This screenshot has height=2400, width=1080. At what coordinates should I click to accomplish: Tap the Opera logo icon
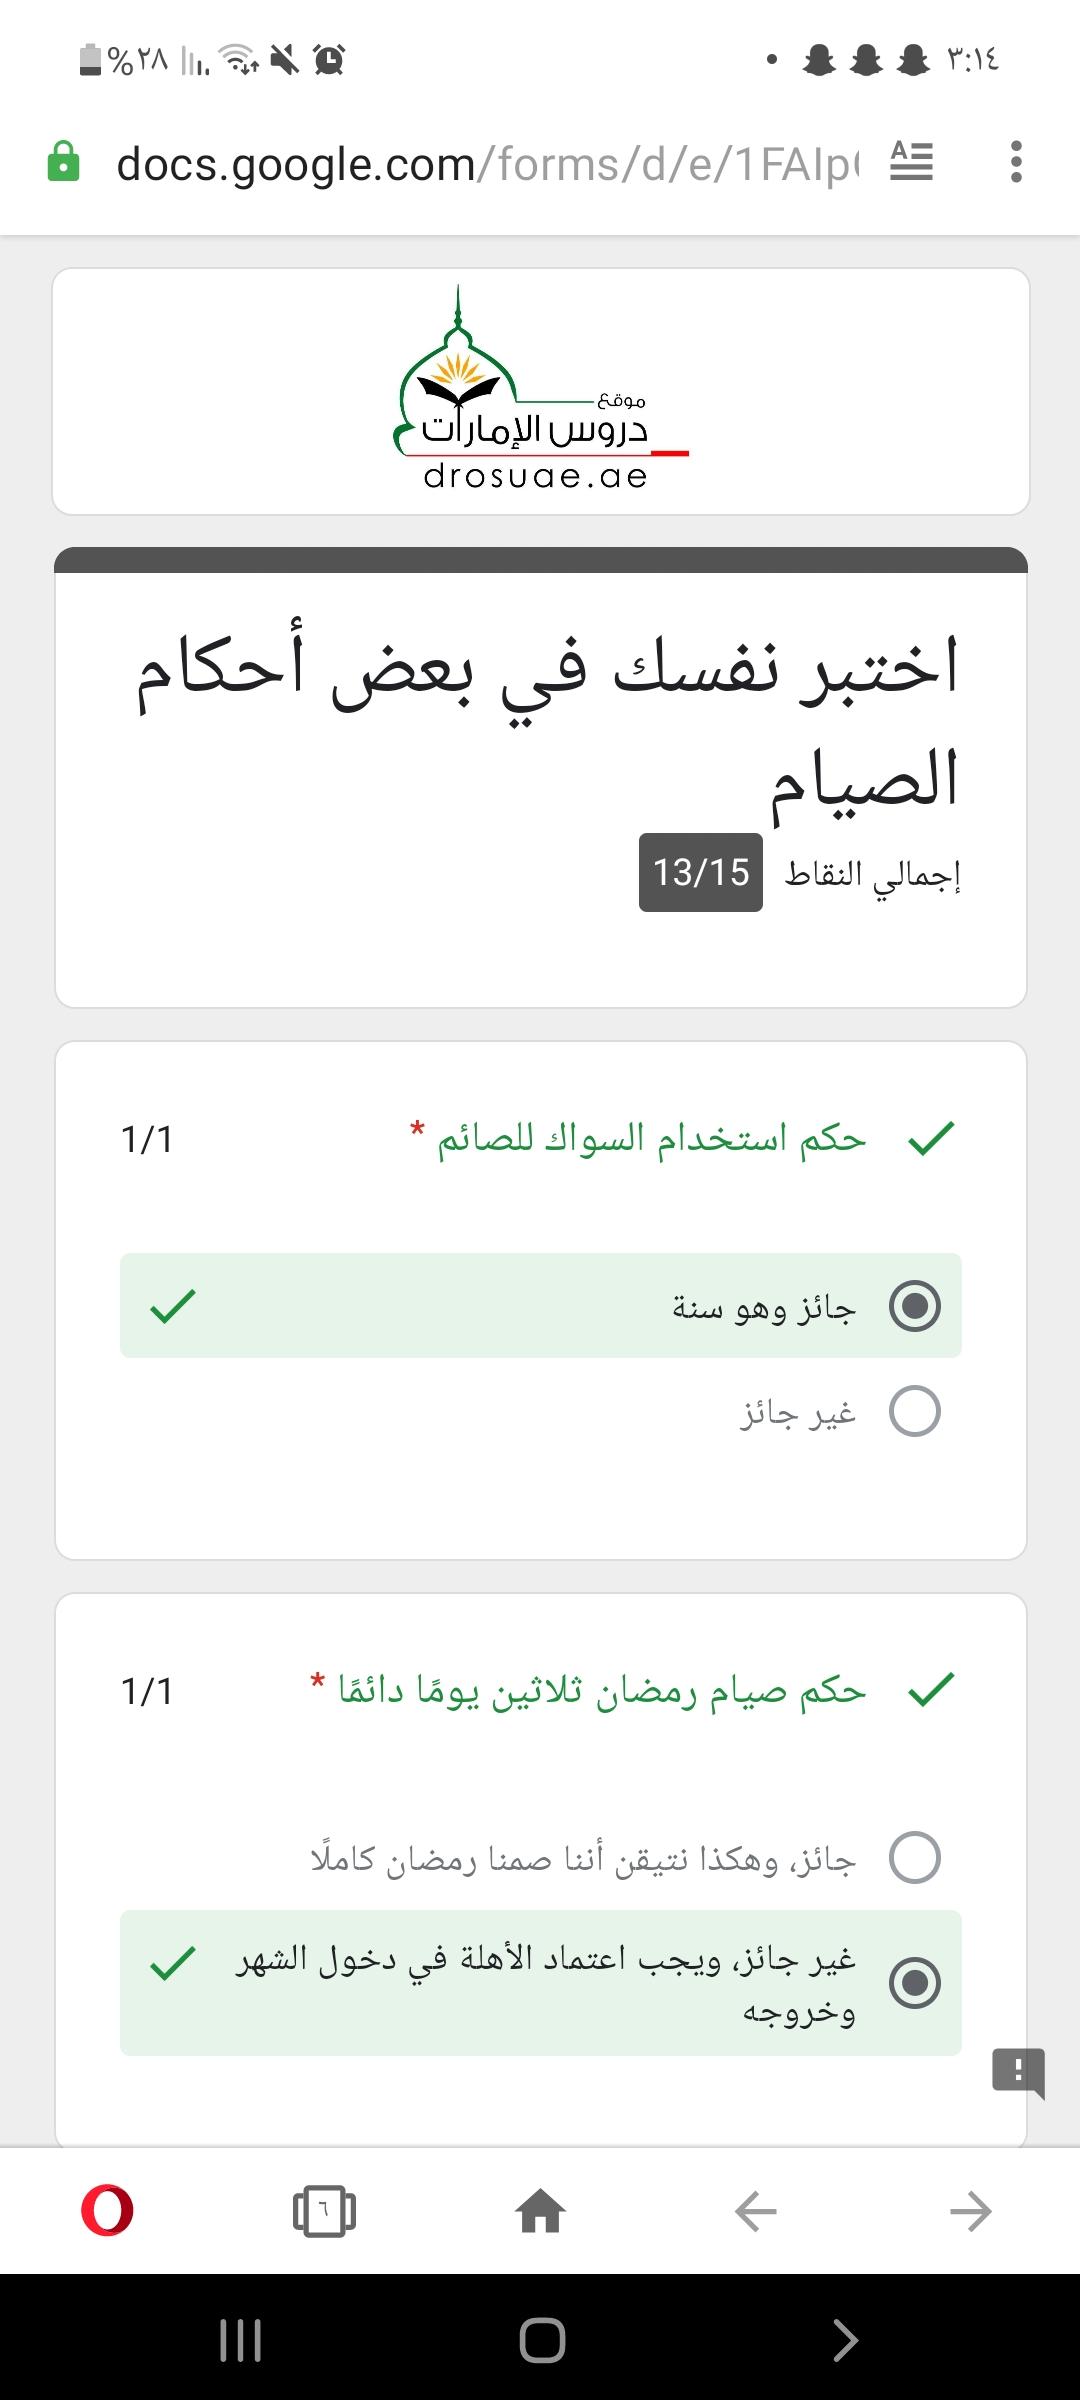coord(107,2211)
